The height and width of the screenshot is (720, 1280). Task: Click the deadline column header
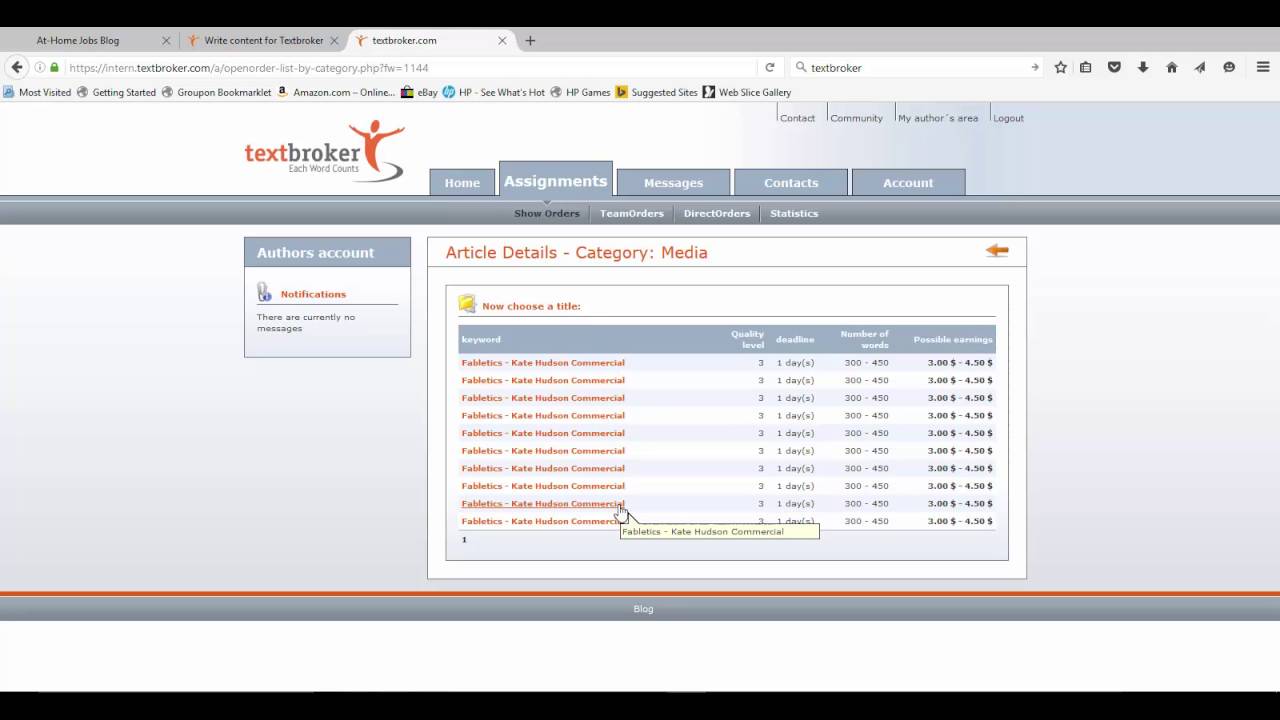click(x=795, y=340)
